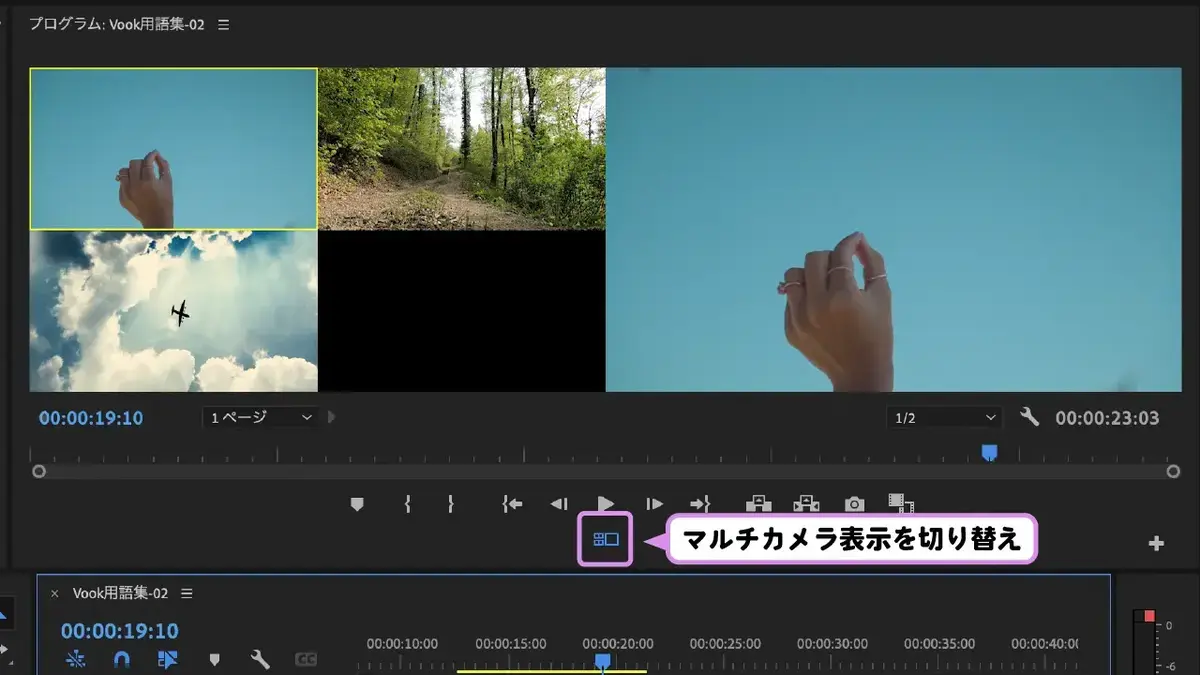Open the 1ページ page dropdown

pos(261,417)
